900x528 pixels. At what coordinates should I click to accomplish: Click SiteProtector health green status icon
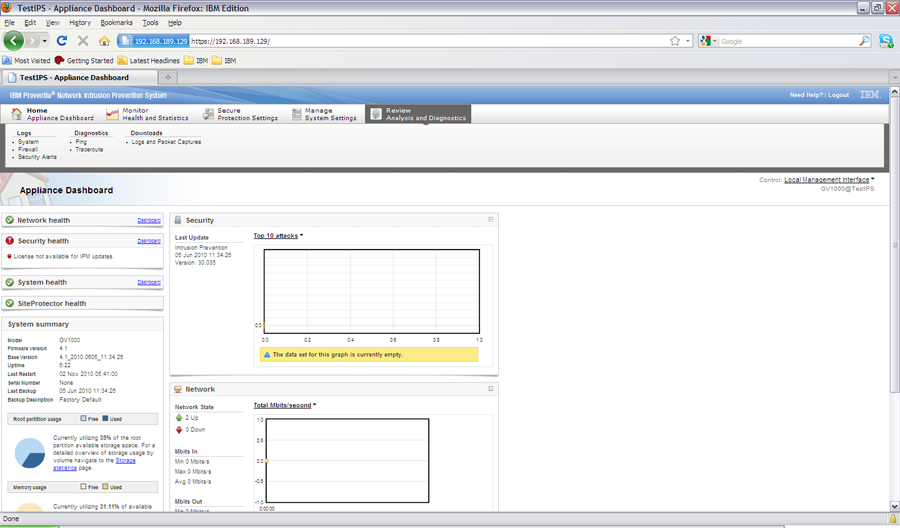(10, 303)
